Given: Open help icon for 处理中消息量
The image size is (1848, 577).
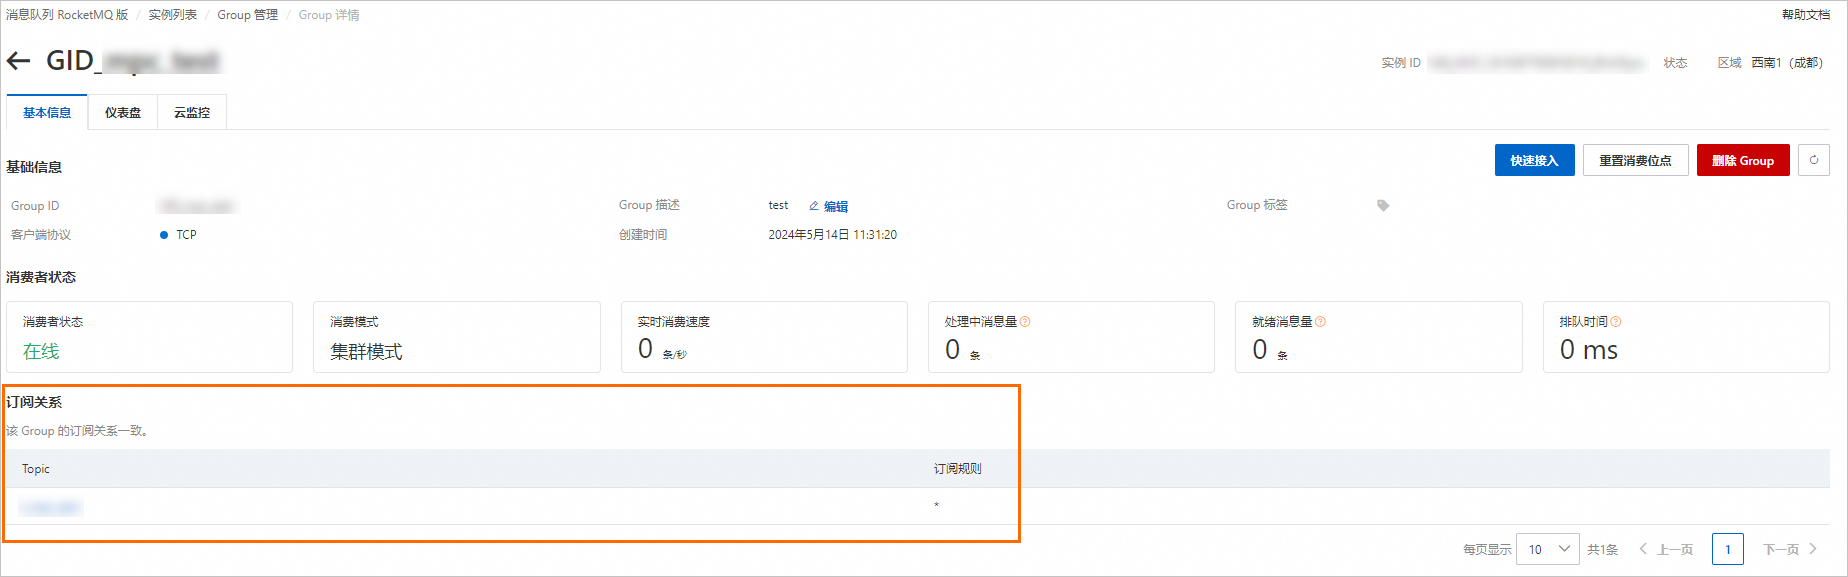Looking at the screenshot, I should coord(1025,322).
